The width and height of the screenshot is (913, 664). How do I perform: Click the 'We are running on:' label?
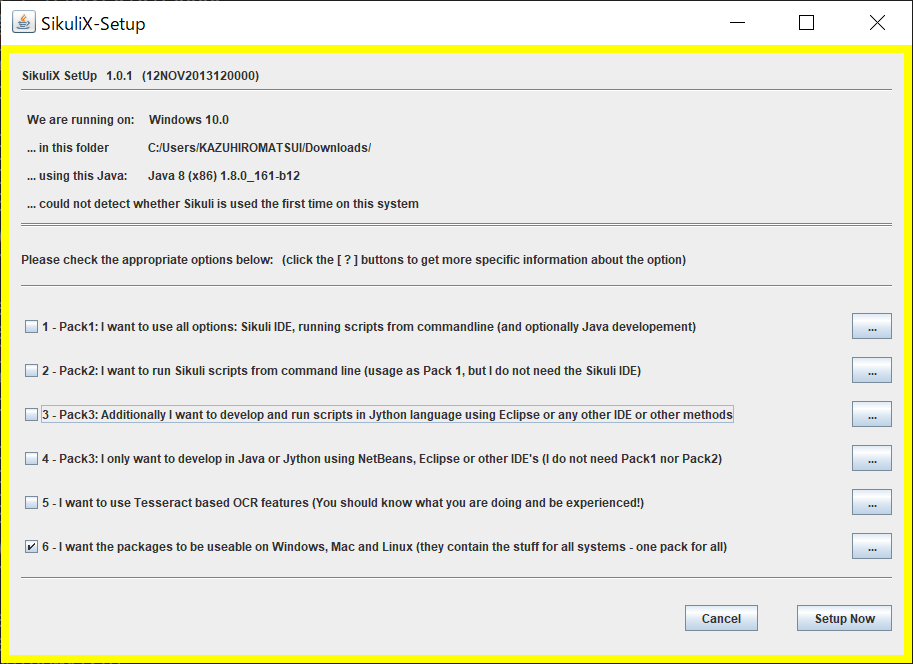point(80,120)
